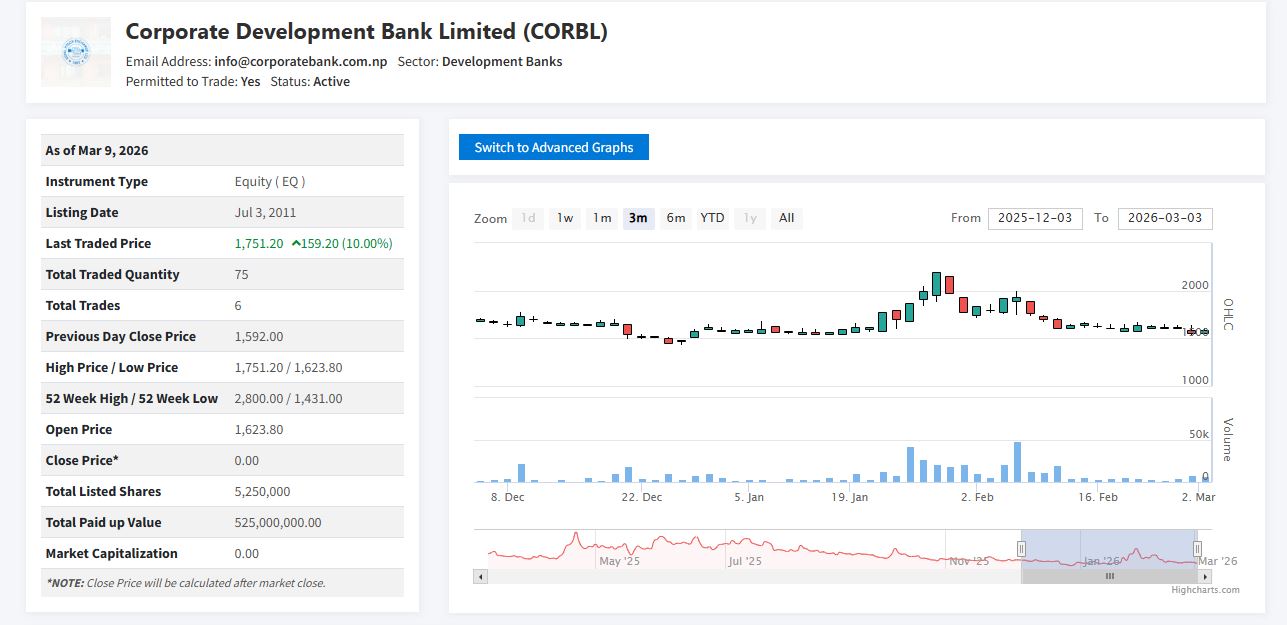Select the 1w zoom range

(x=565, y=218)
